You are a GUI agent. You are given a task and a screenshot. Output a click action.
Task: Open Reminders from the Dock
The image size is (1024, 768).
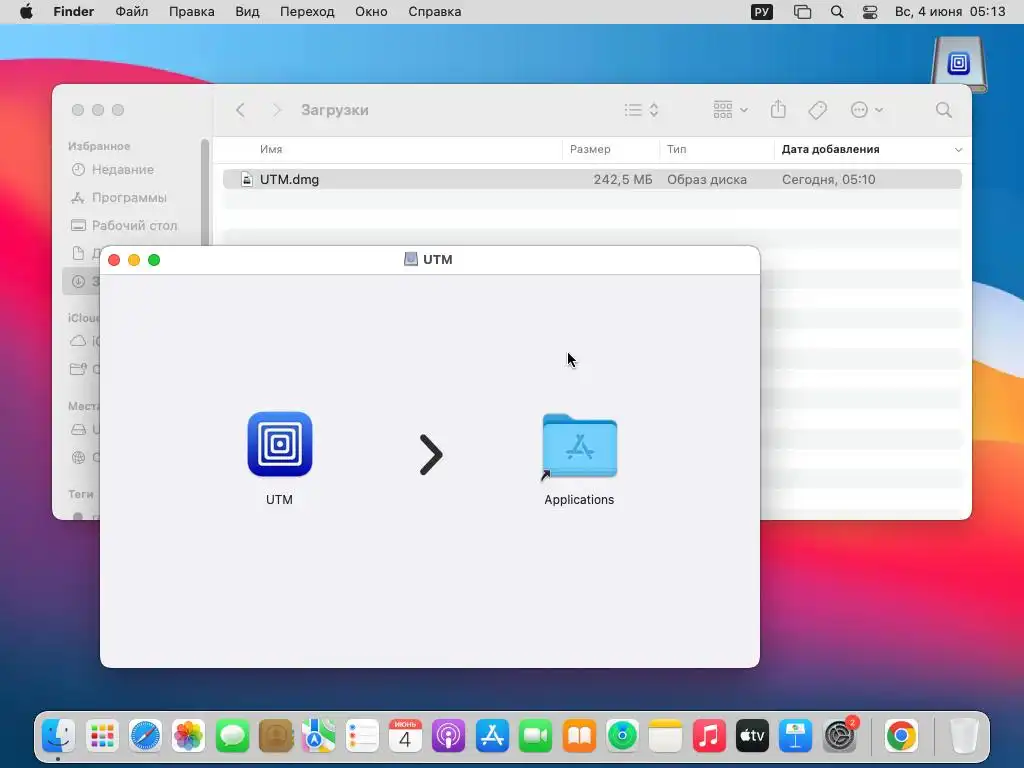[362, 736]
